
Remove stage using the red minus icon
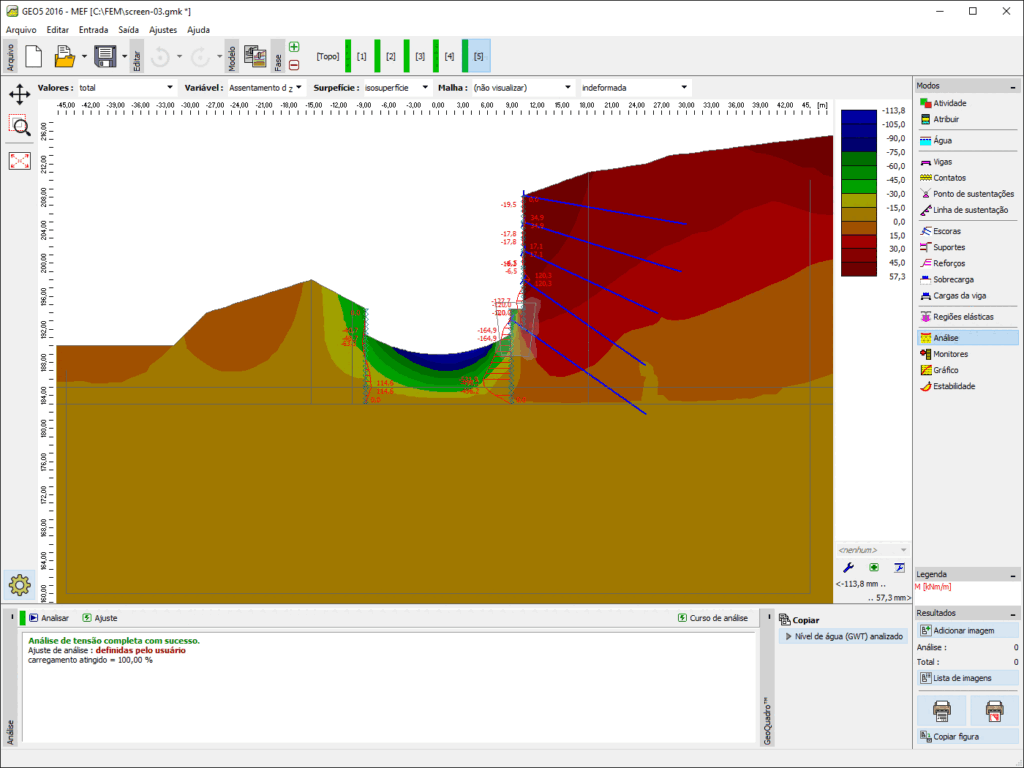click(x=294, y=65)
